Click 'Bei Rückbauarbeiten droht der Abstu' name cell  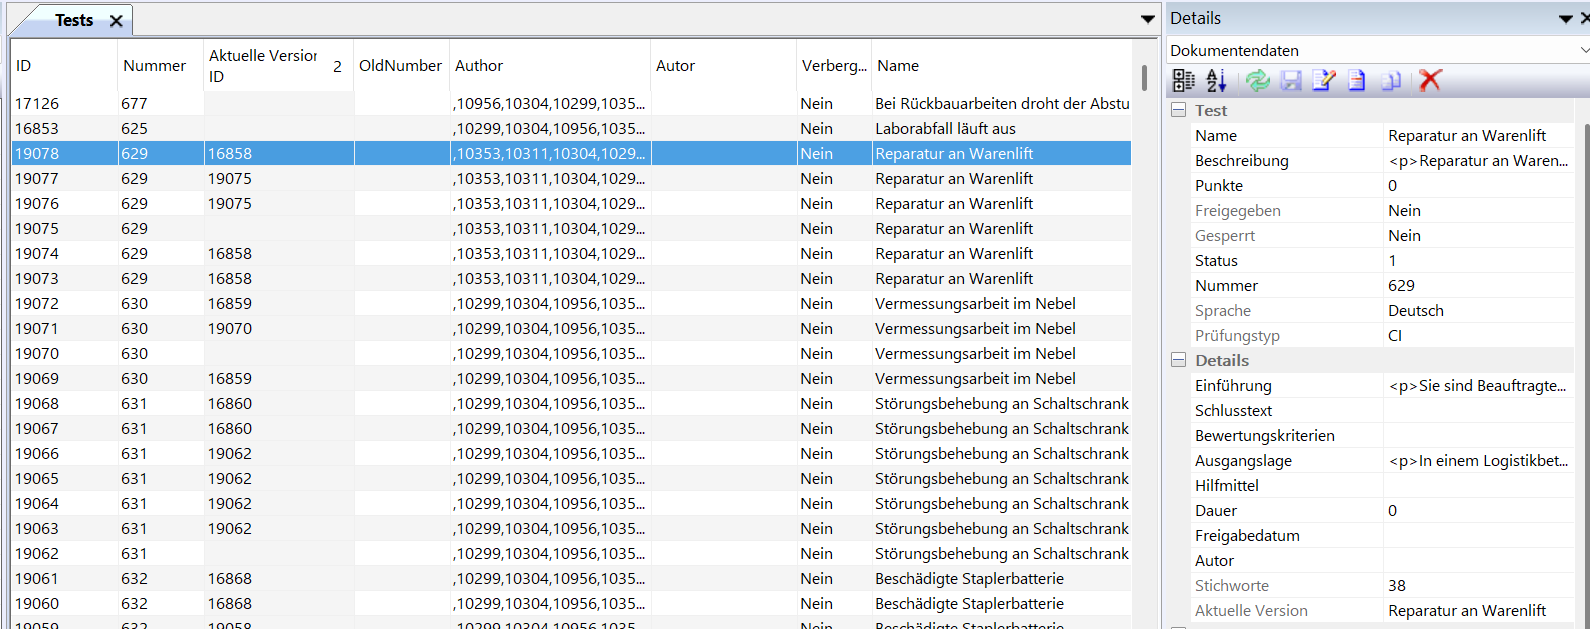[1002, 103]
